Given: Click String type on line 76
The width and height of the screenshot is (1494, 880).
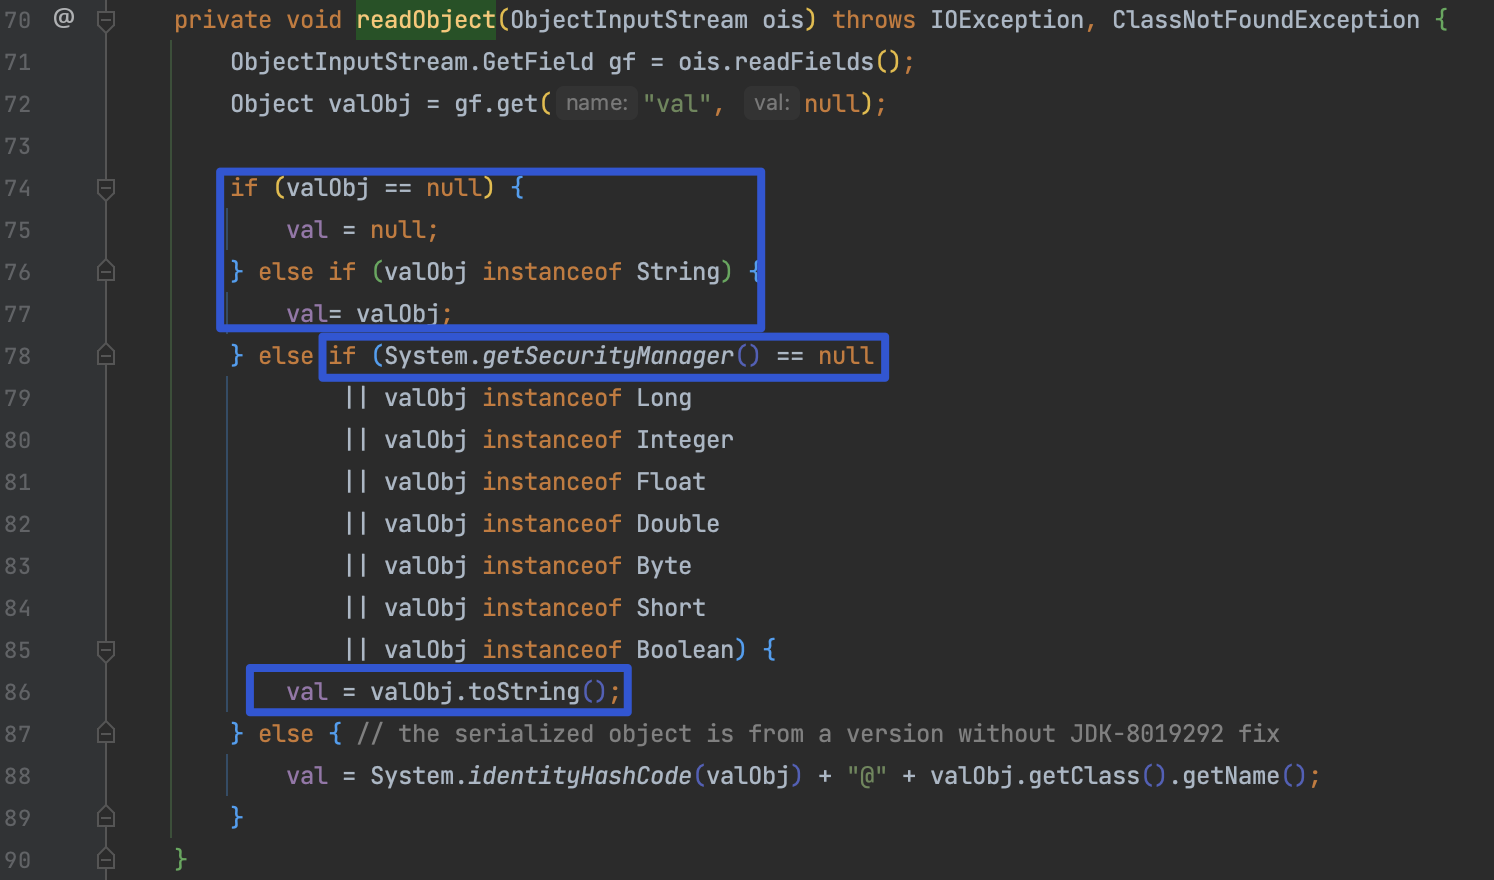Looking at the screenshot, I should pos(678,272).
